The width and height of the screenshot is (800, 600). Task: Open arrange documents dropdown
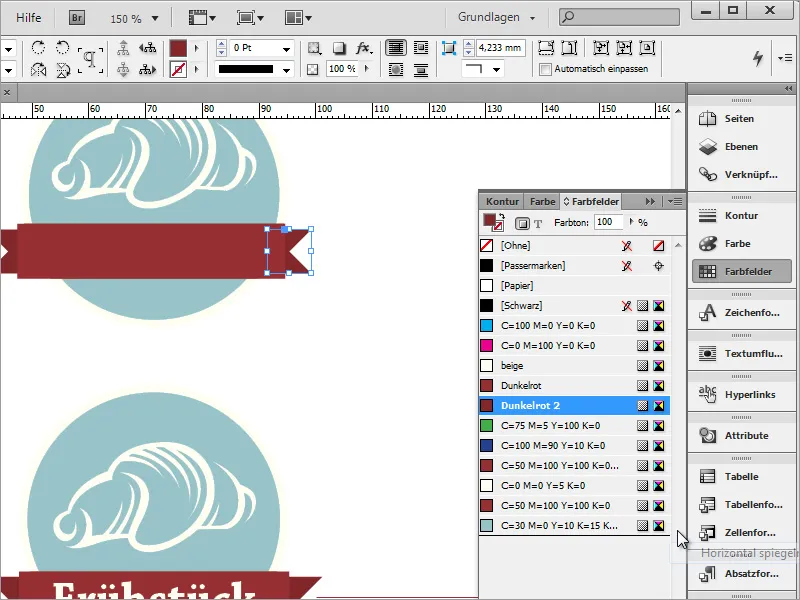pyautogui.click(x=298, y=18)
